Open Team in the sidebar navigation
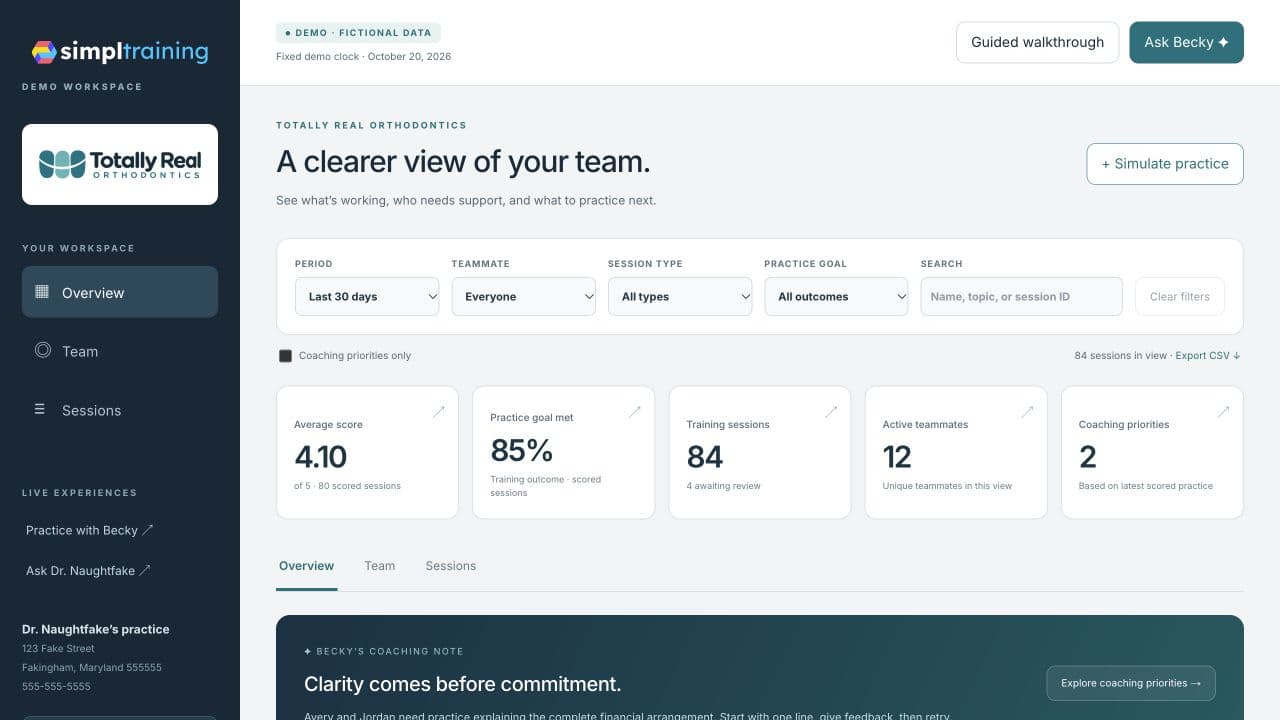Screen dimensions: 1280x720 click(x=120, y=351)
